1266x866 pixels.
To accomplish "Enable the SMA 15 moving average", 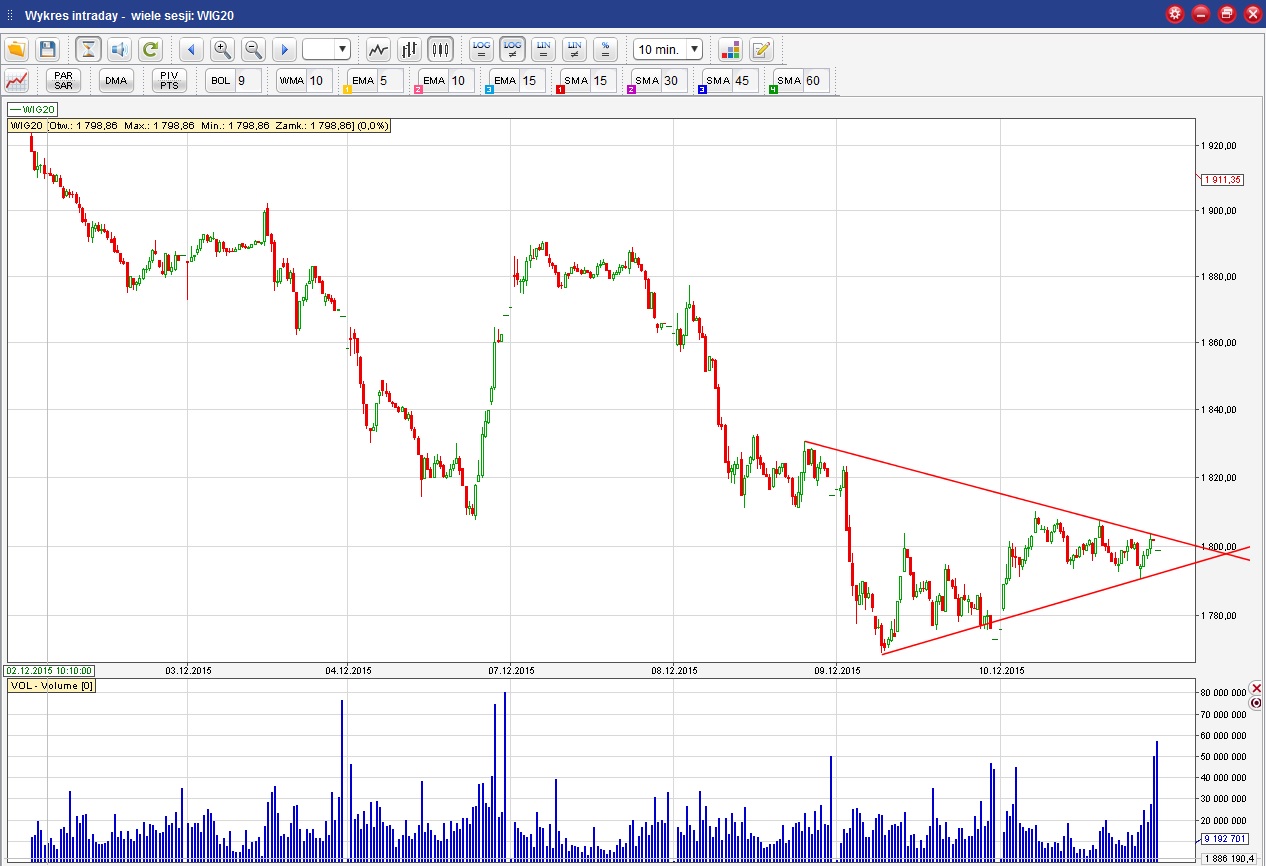I will pyautogui.click(x=575, y=81).
